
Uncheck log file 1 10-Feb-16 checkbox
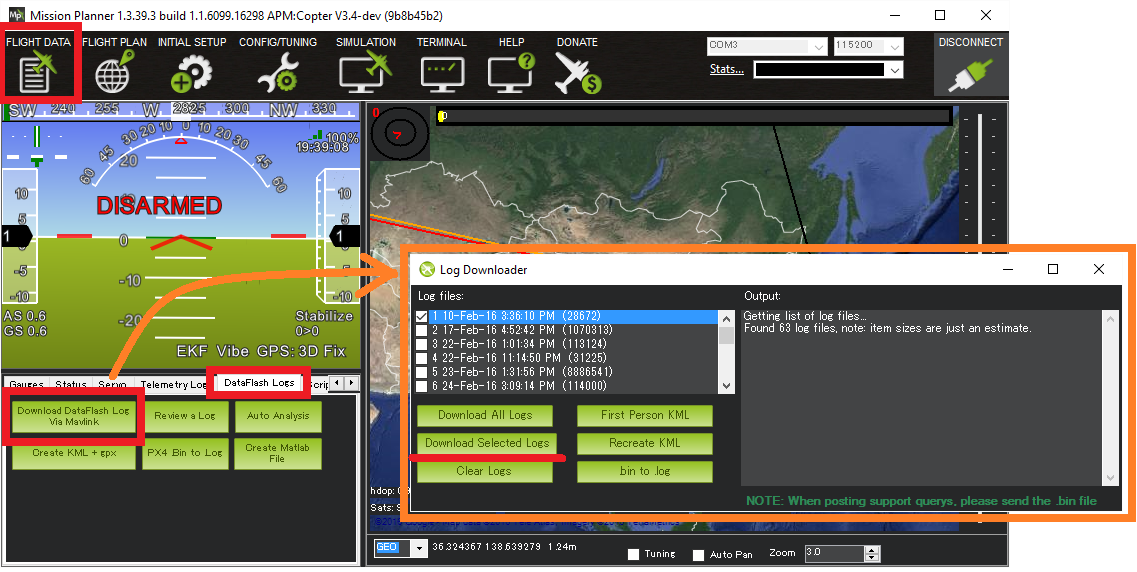(422, 317)
